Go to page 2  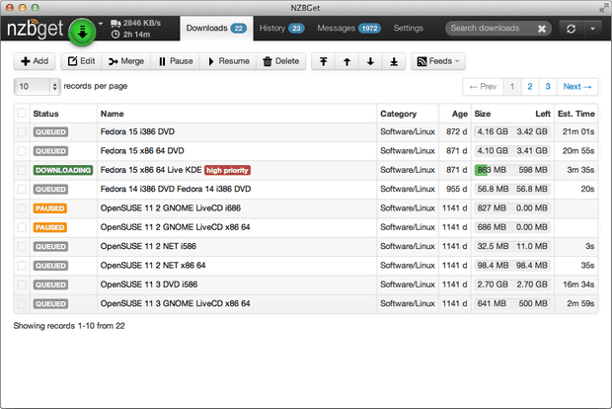(x=530, y=87)
